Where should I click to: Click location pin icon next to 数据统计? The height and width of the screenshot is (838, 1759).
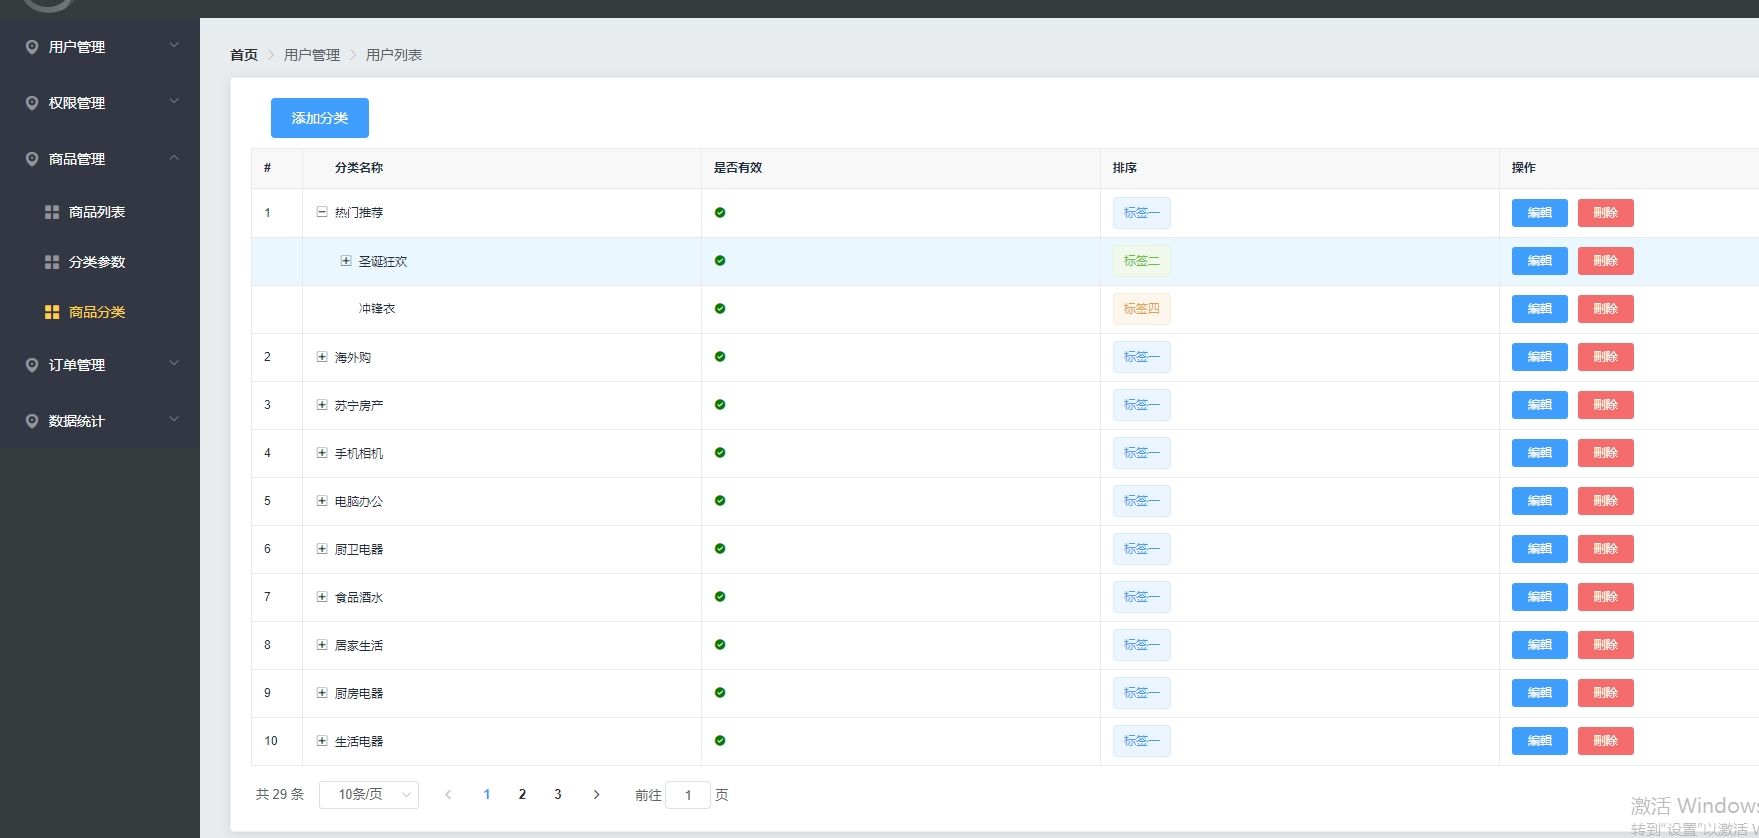[32, 421]
